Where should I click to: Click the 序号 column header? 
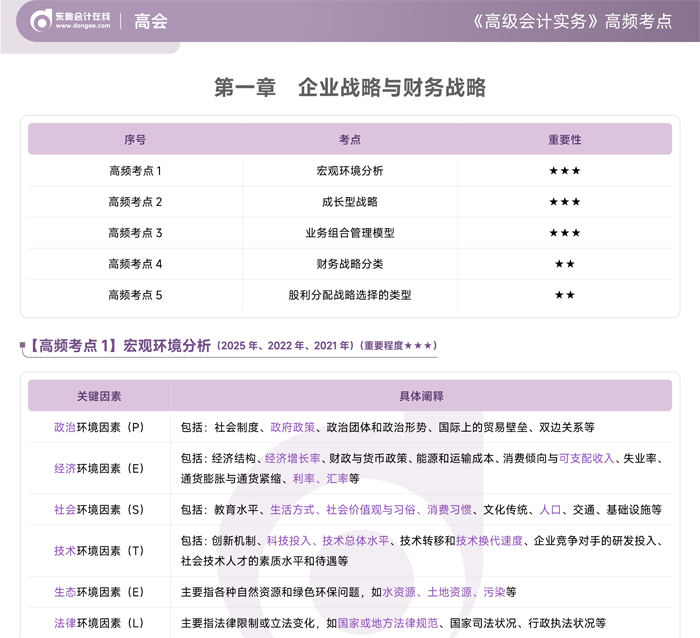coord(135,139)
